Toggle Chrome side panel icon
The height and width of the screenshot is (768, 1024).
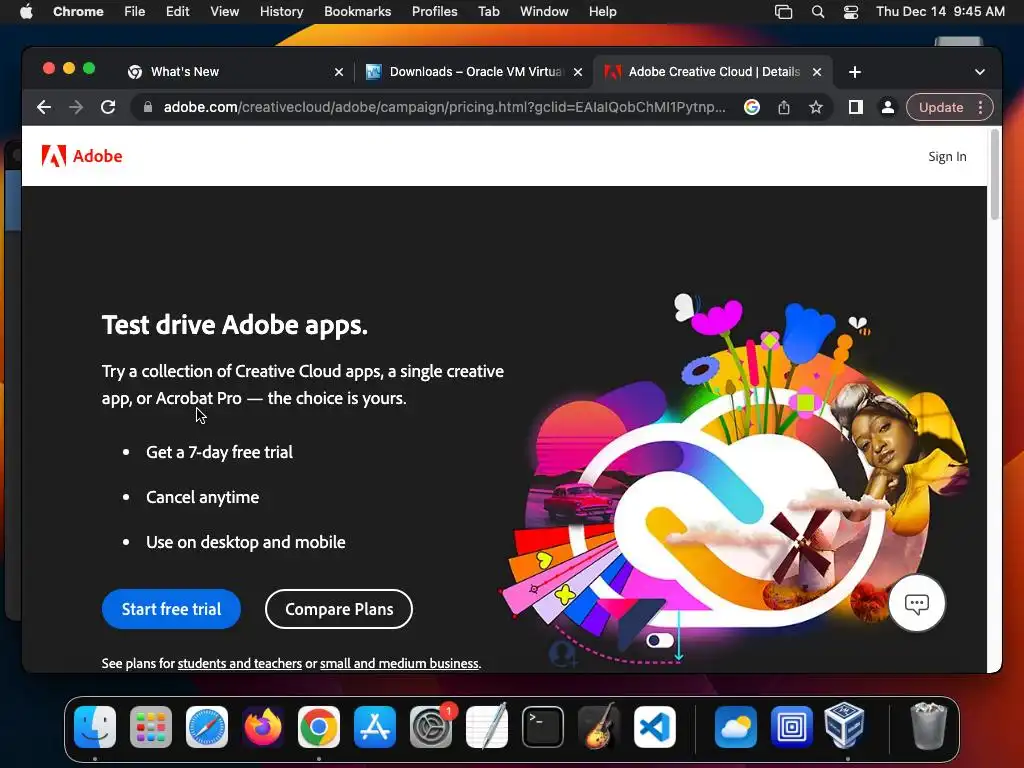coord(856,107)
